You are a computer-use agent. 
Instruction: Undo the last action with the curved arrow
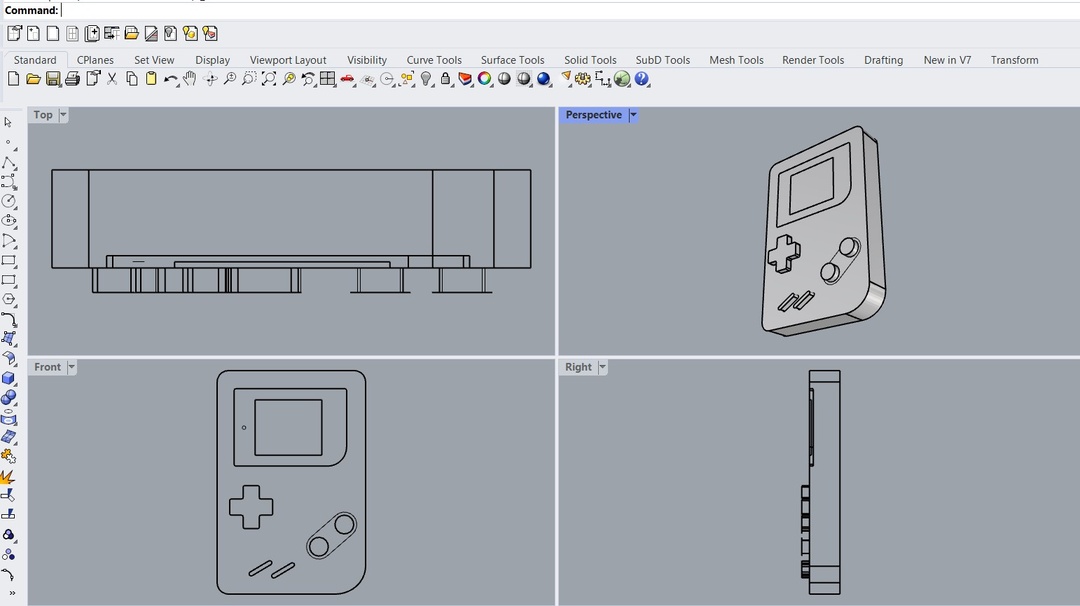pos(170,79)
